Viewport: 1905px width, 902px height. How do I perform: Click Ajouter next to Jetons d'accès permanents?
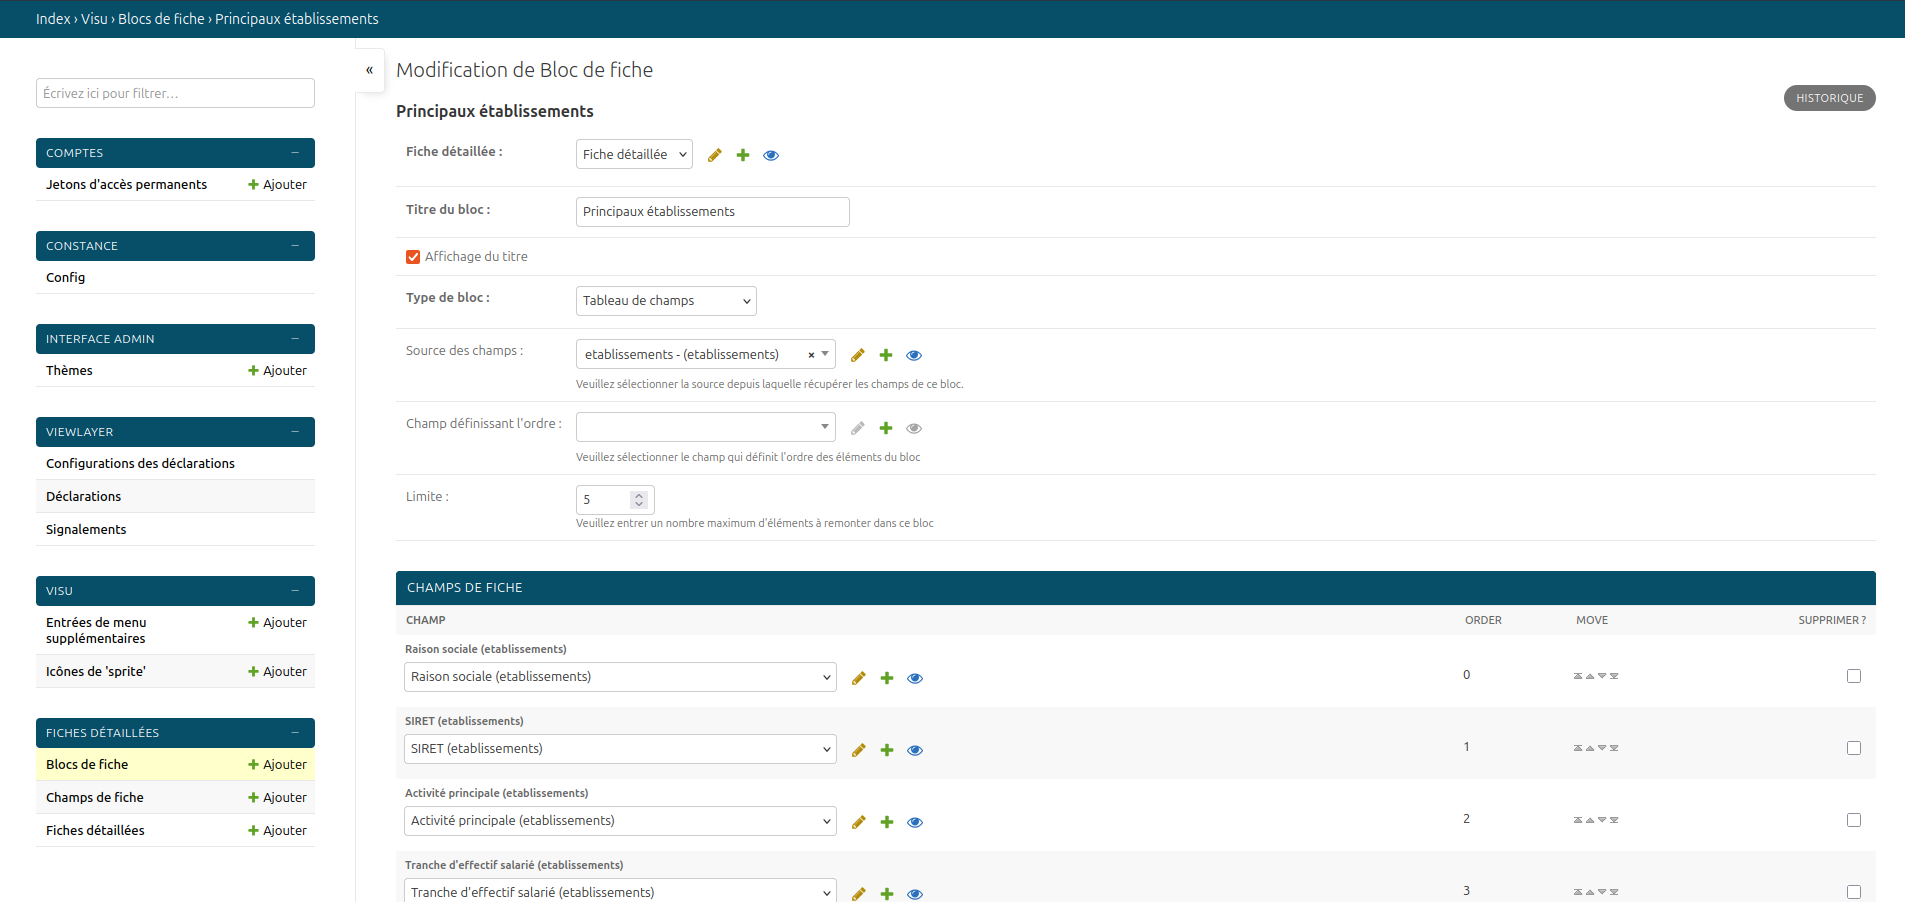[x=277, y=185]
